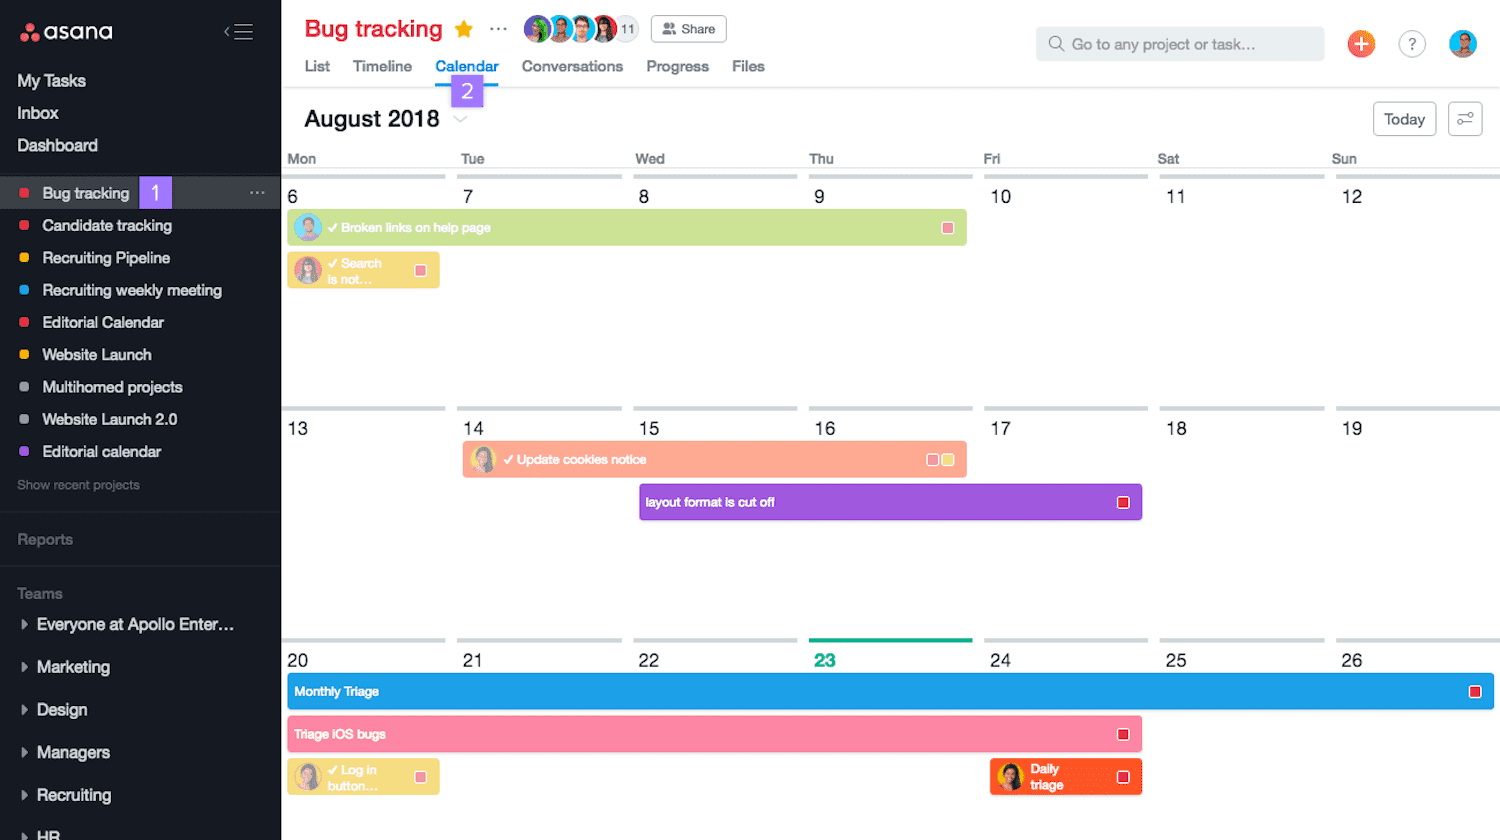This screenshot has width=1500, height=840.
Task: Toggle completion on Update cookies notice
Action: (x=510, y=459)
